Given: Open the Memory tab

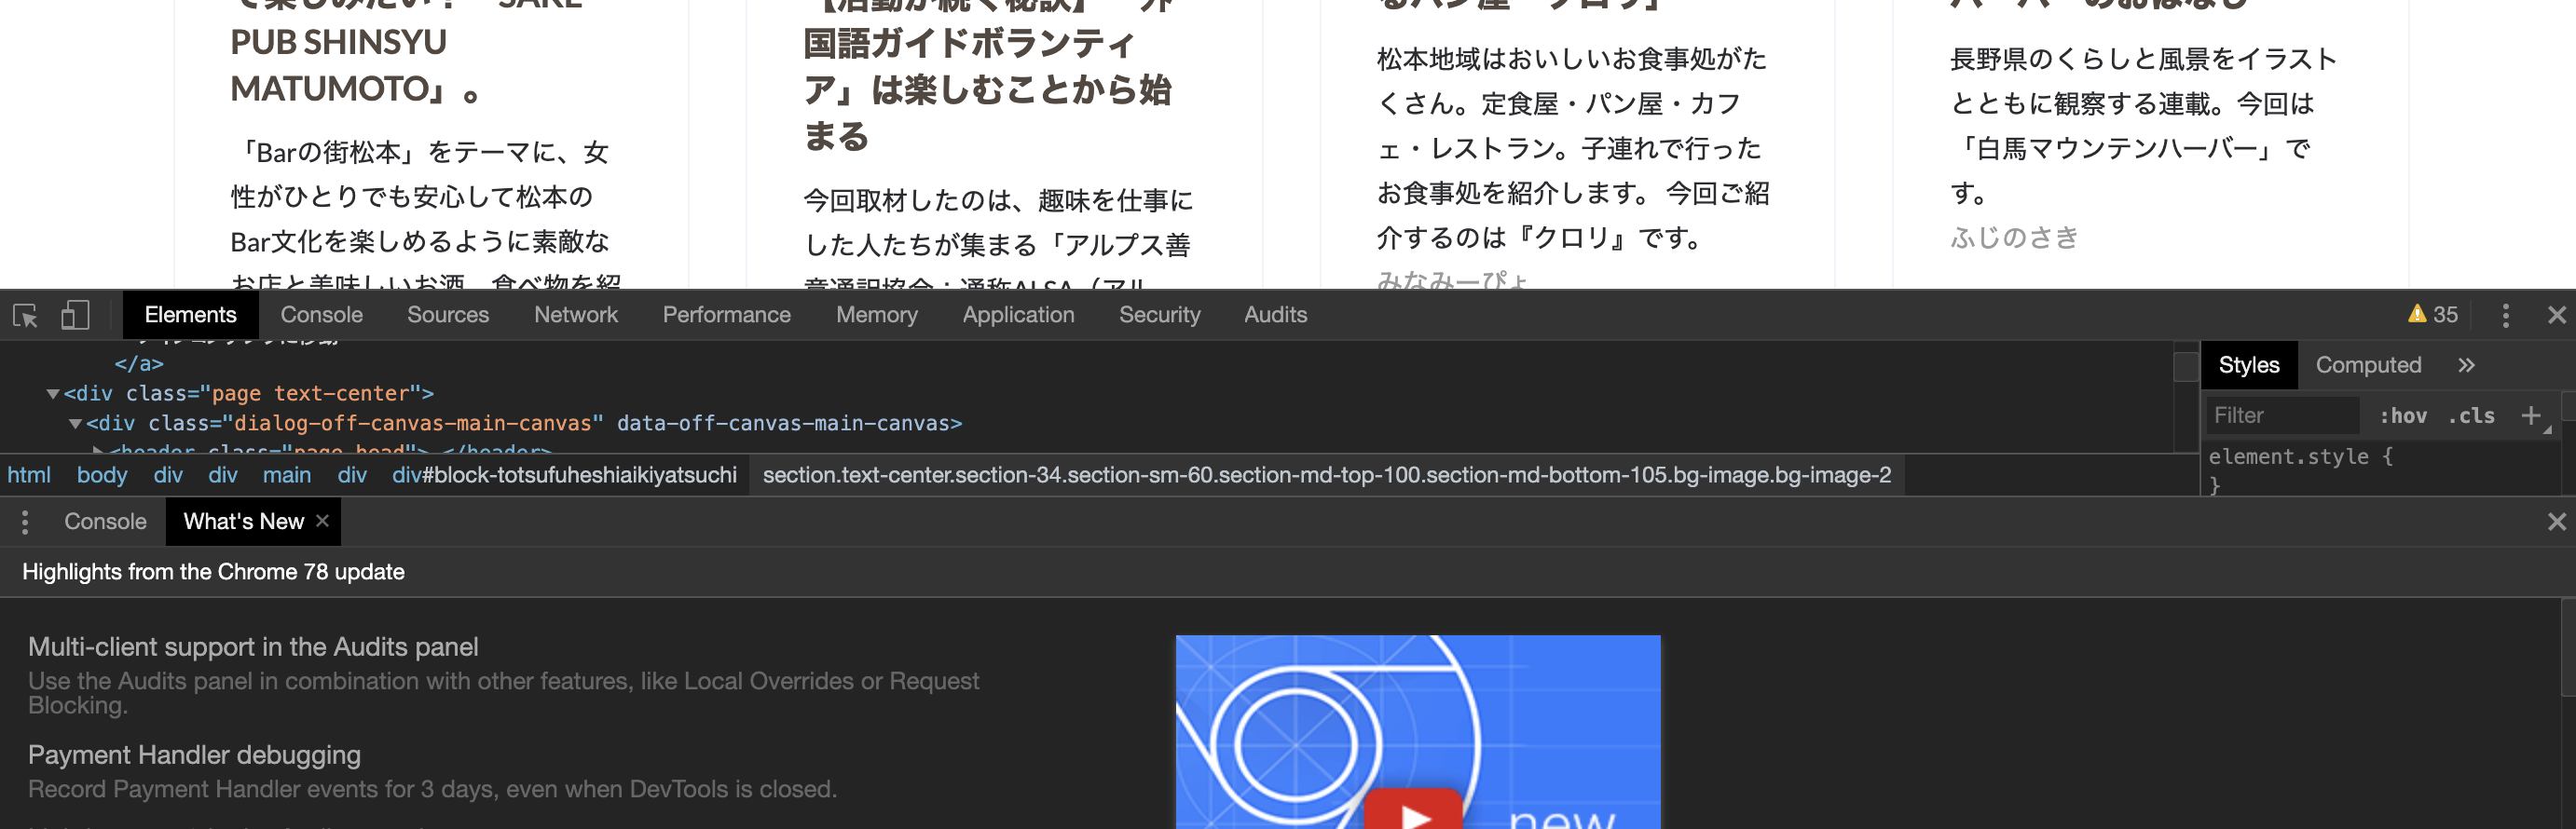Looking at the screenshot, I should point(876,315).
